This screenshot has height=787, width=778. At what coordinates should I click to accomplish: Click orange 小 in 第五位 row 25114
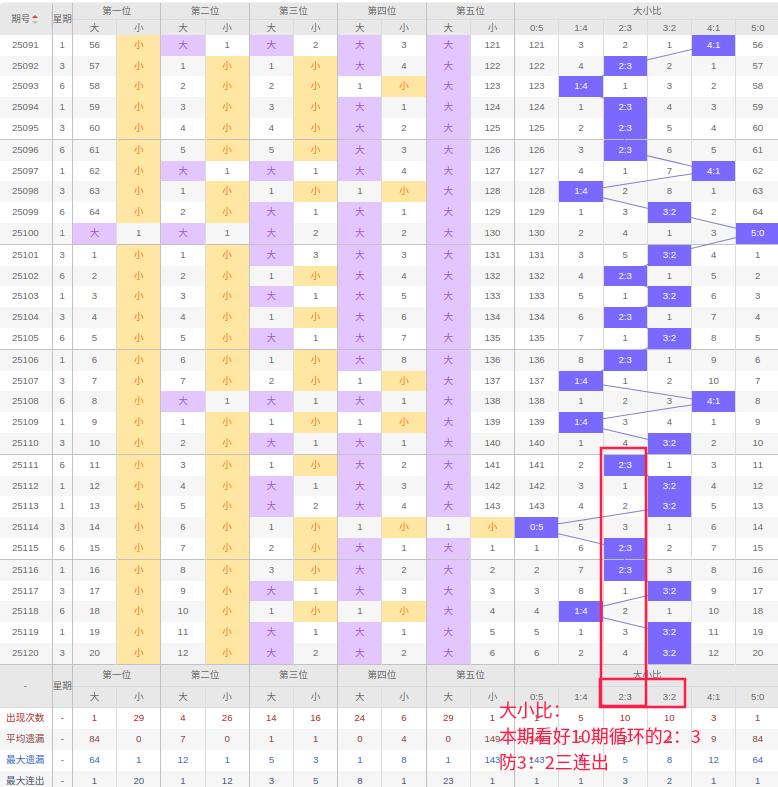pyautogui.click(x=492, y=527)
